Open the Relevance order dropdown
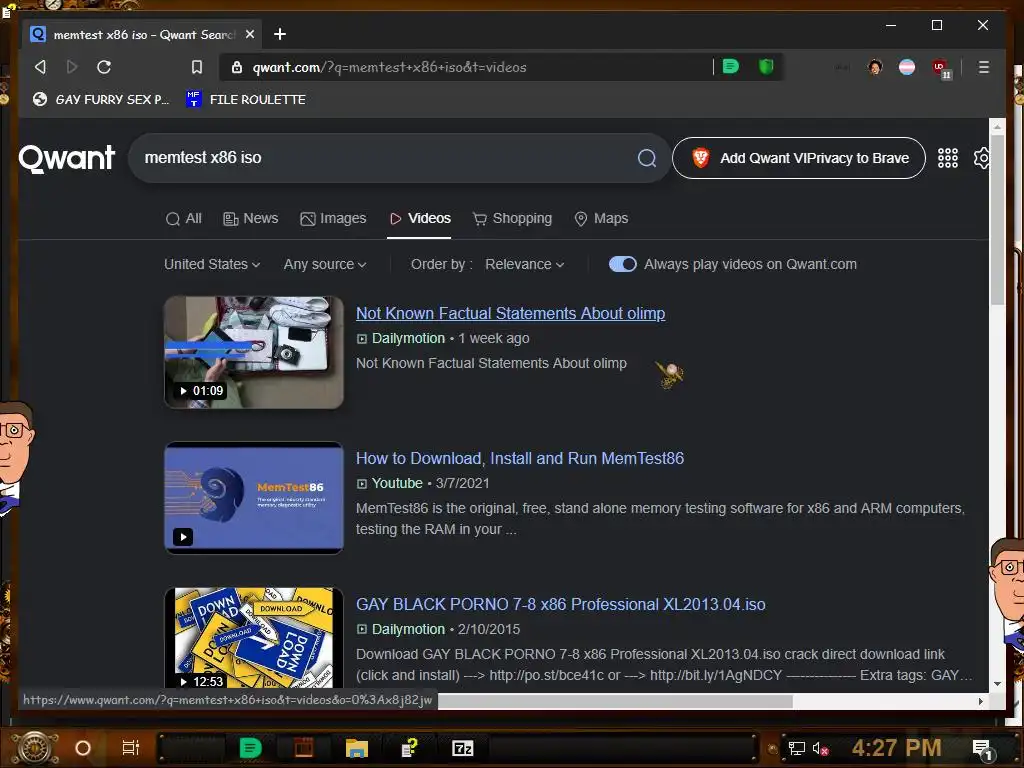Viewport: 1024px width, 768px height. [x=524, y=264]
